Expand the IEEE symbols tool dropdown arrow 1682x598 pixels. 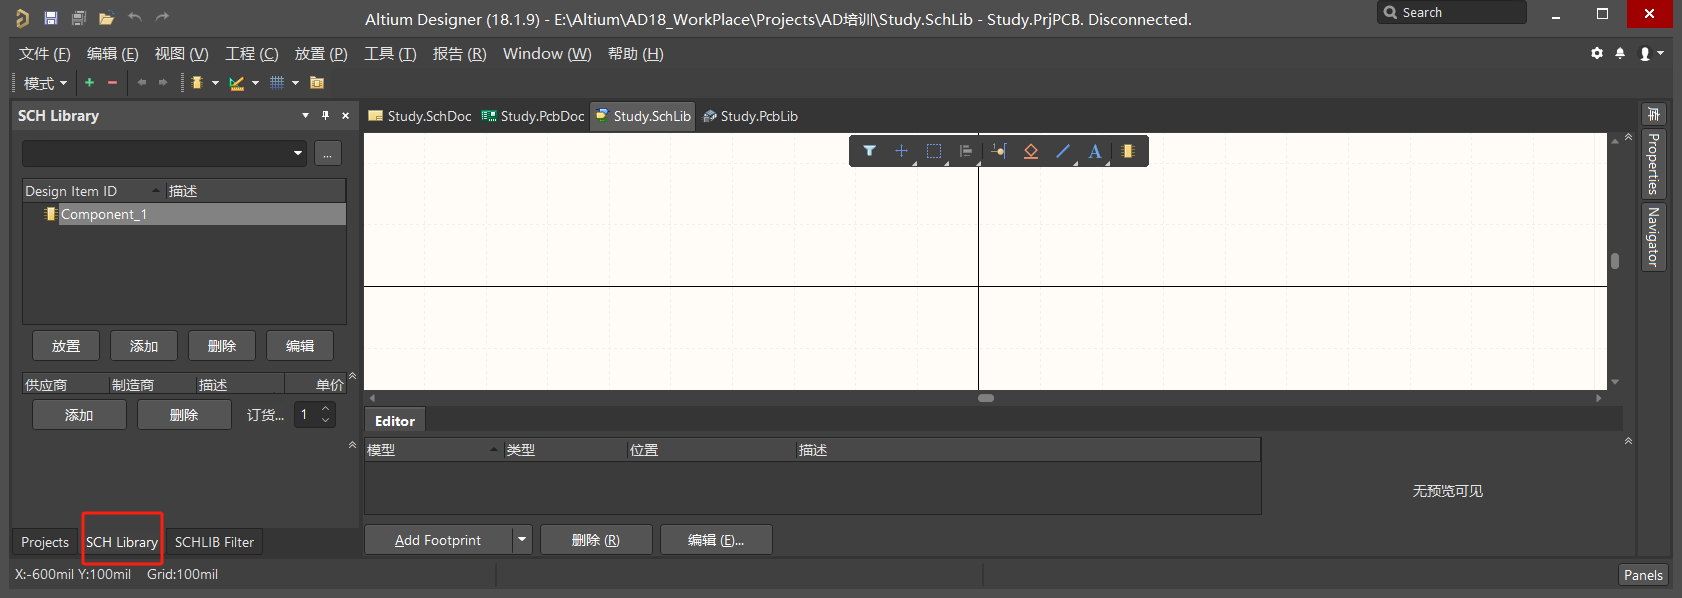[x=215, y=83]
